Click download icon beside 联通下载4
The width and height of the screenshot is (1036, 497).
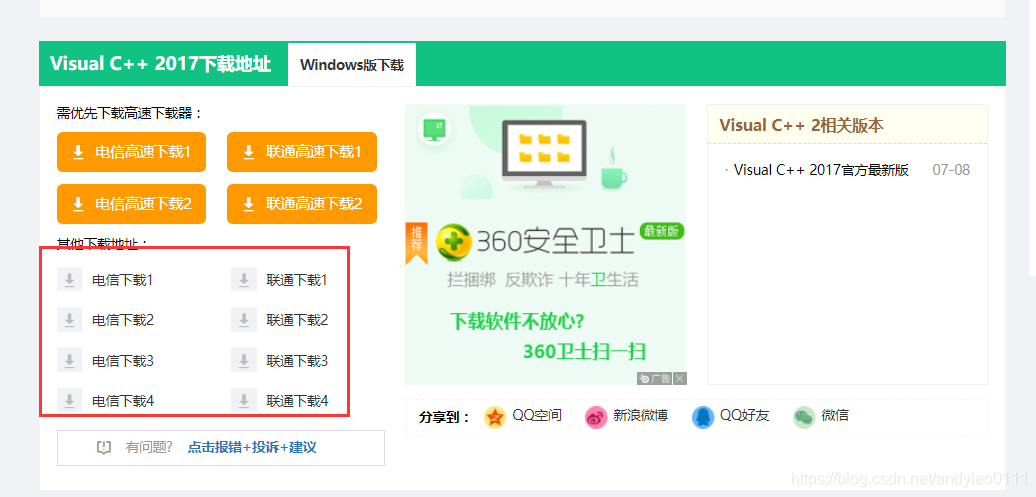tap(244, 401)
